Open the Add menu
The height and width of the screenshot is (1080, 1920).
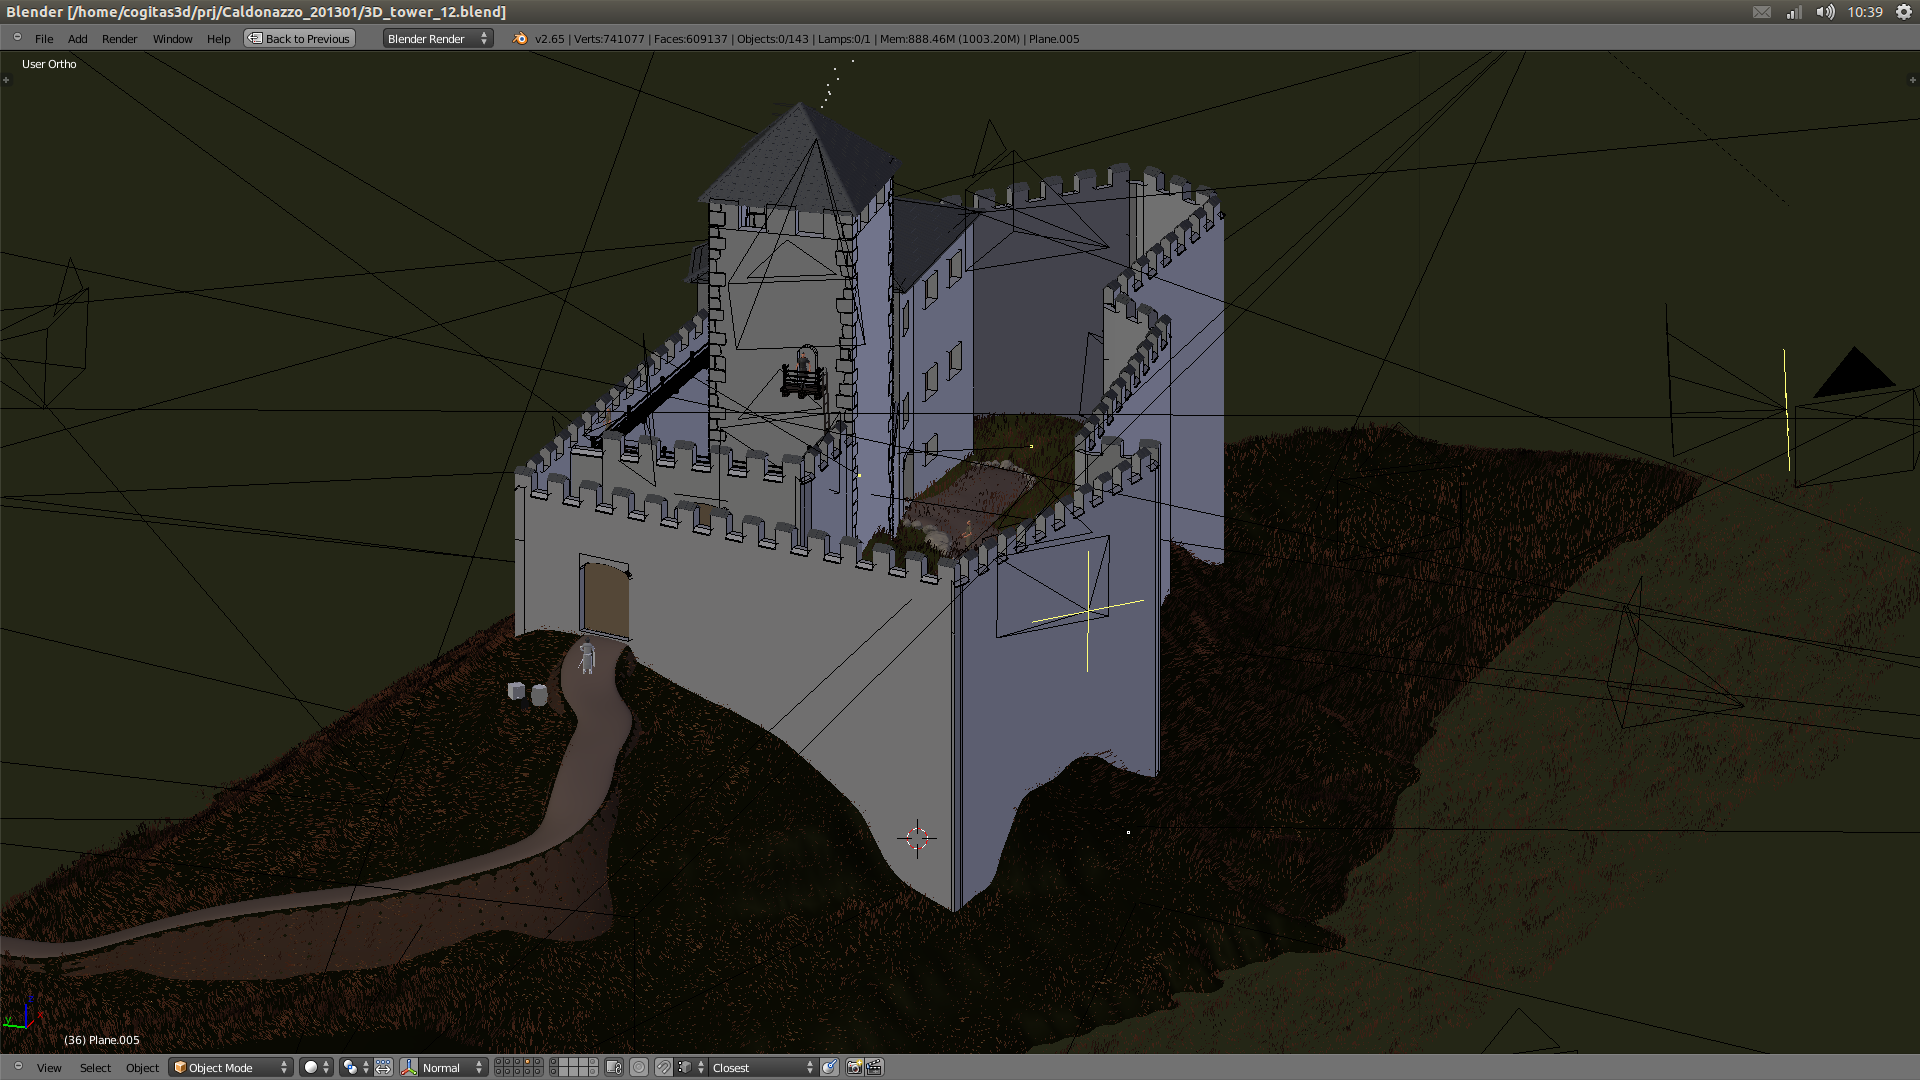(x=77, y=39)
